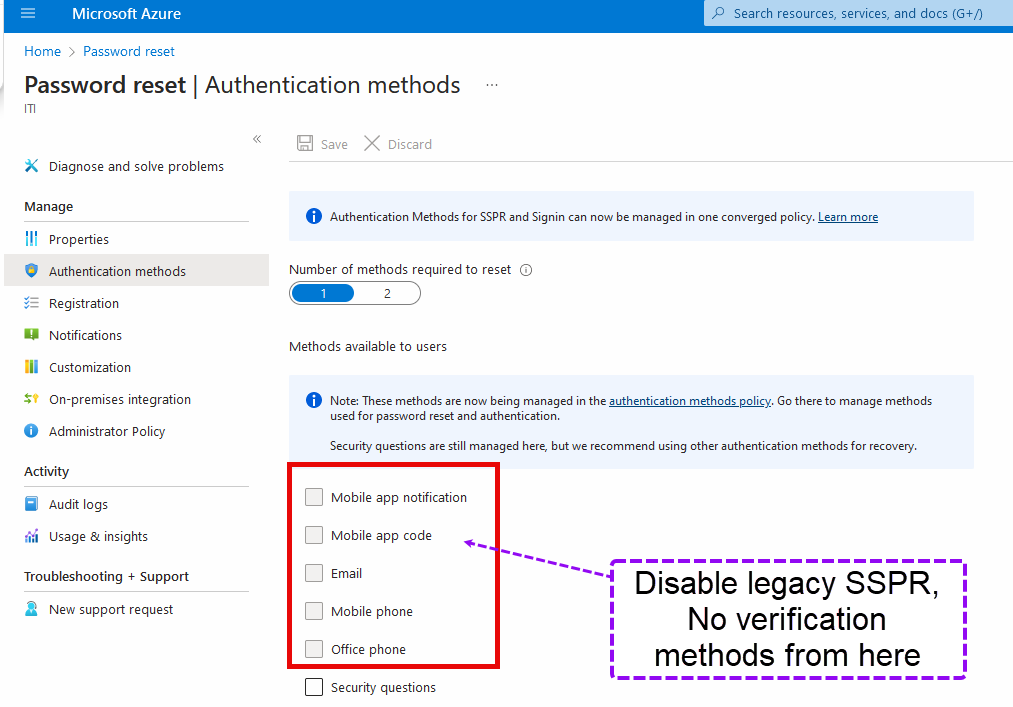Click info tooltip next to Number of methods
This screenshot has height=707, width=1013.
pyautogui.click(x=526, y=270)
